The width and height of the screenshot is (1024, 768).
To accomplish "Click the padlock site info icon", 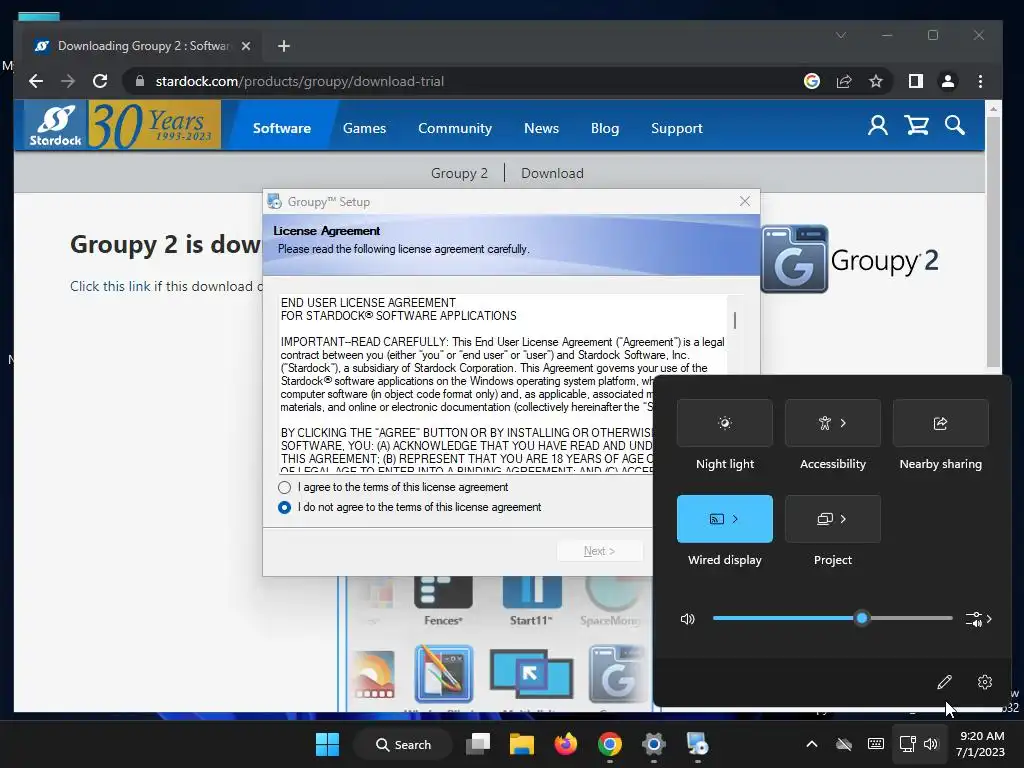I will coord(139,81).
